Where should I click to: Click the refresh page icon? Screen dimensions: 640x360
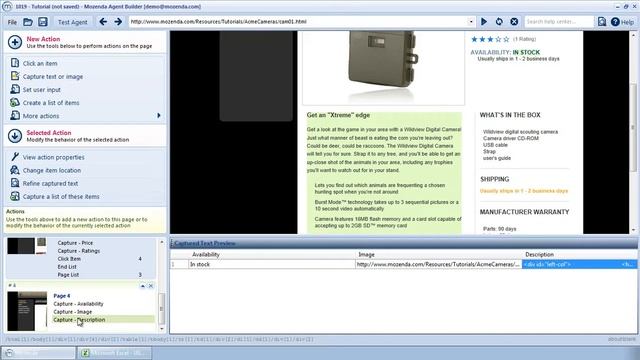499,22
